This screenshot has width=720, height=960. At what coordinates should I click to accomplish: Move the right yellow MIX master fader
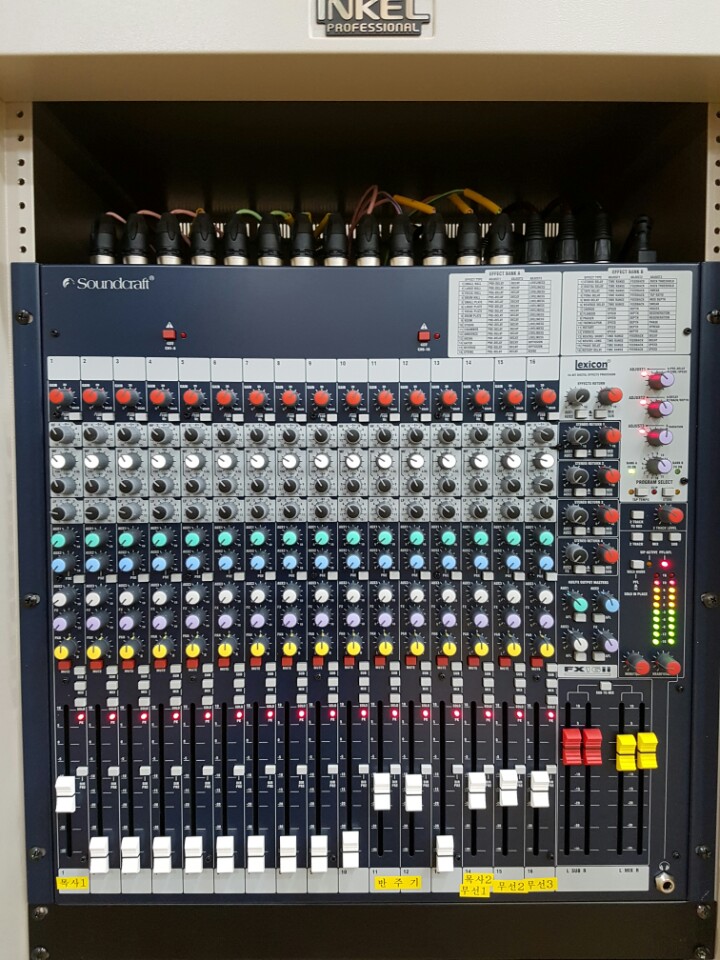point(647,751)
